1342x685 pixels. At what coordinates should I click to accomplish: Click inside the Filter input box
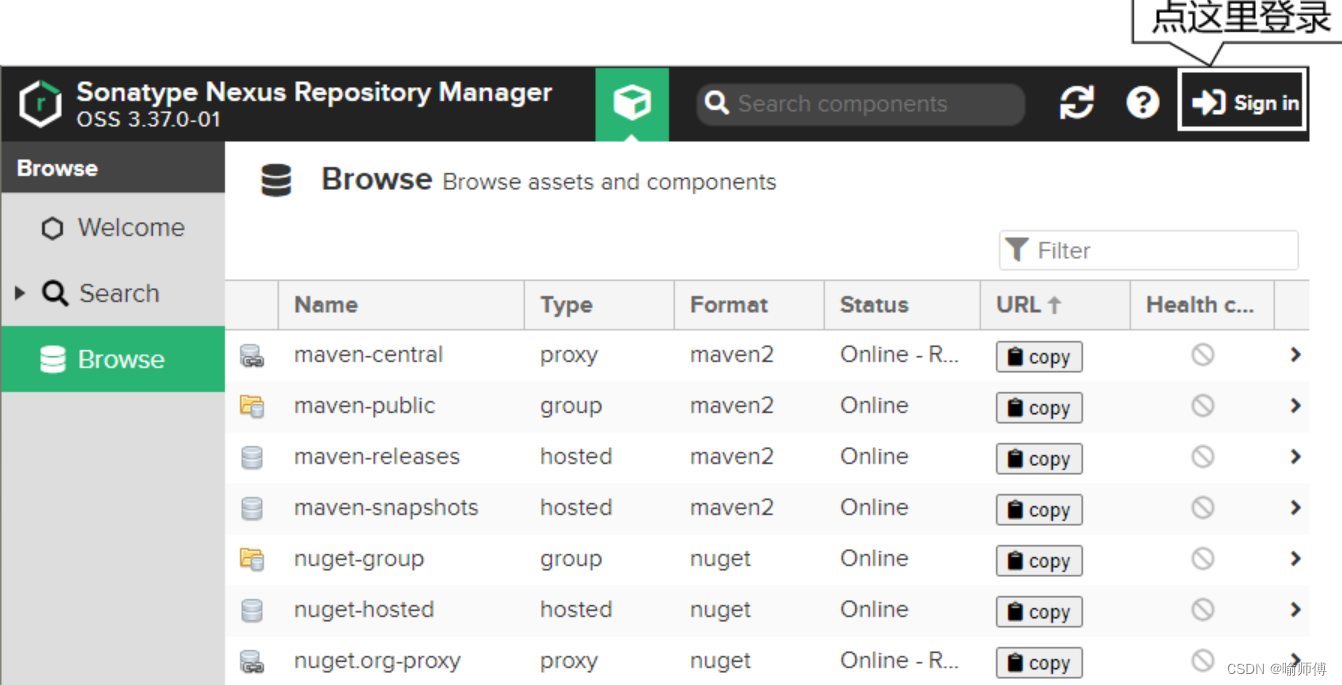click(1149, 250)
